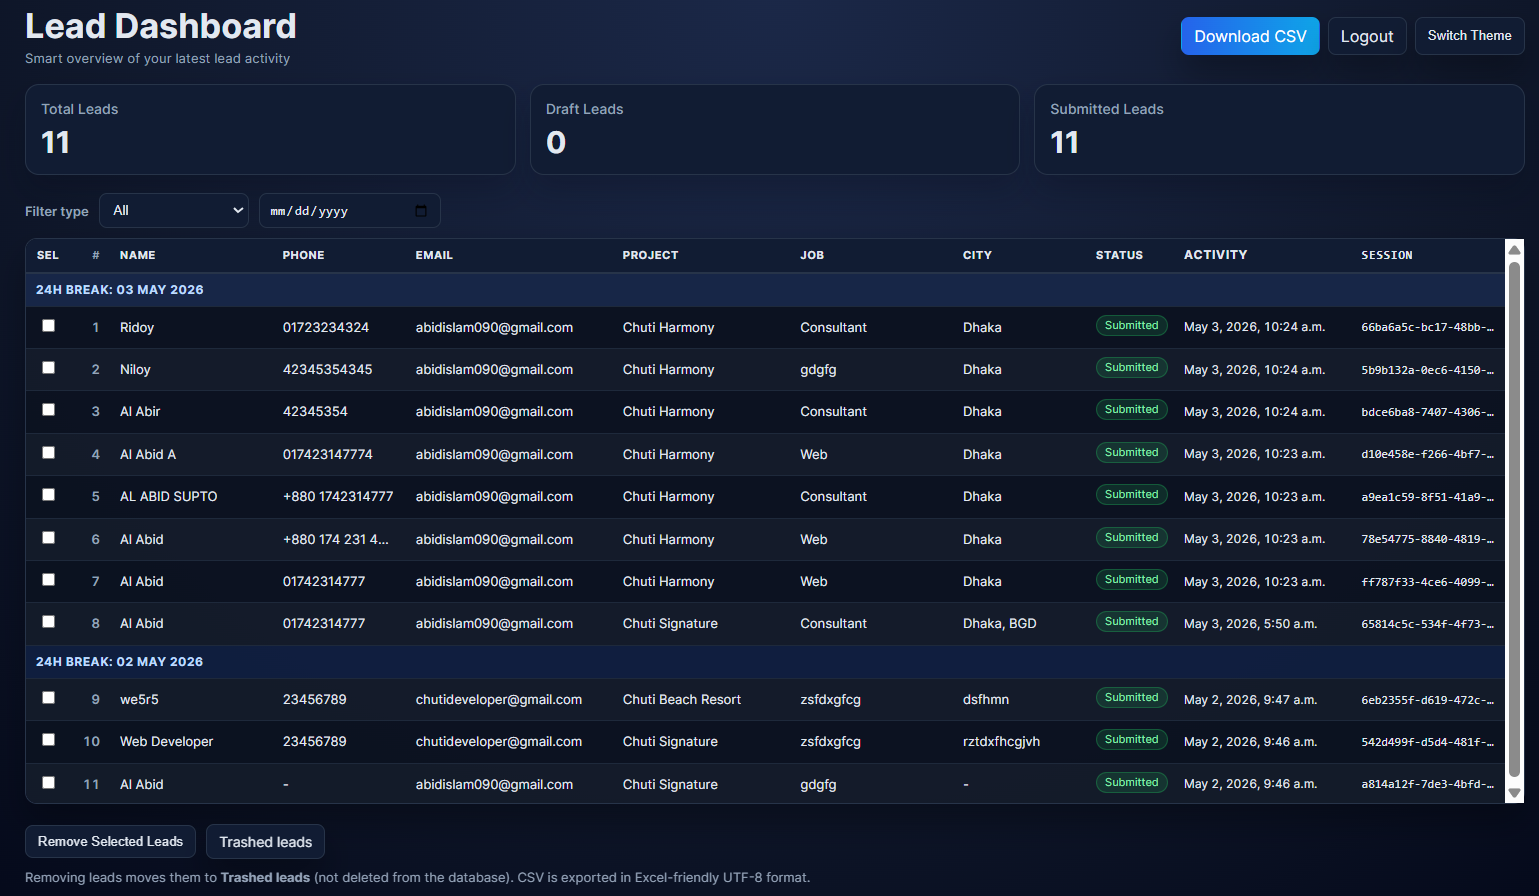The height and width of the screenshot is (896, 1539).
Task: Click phone number 01723234324
Action: (x=326, y=327)
